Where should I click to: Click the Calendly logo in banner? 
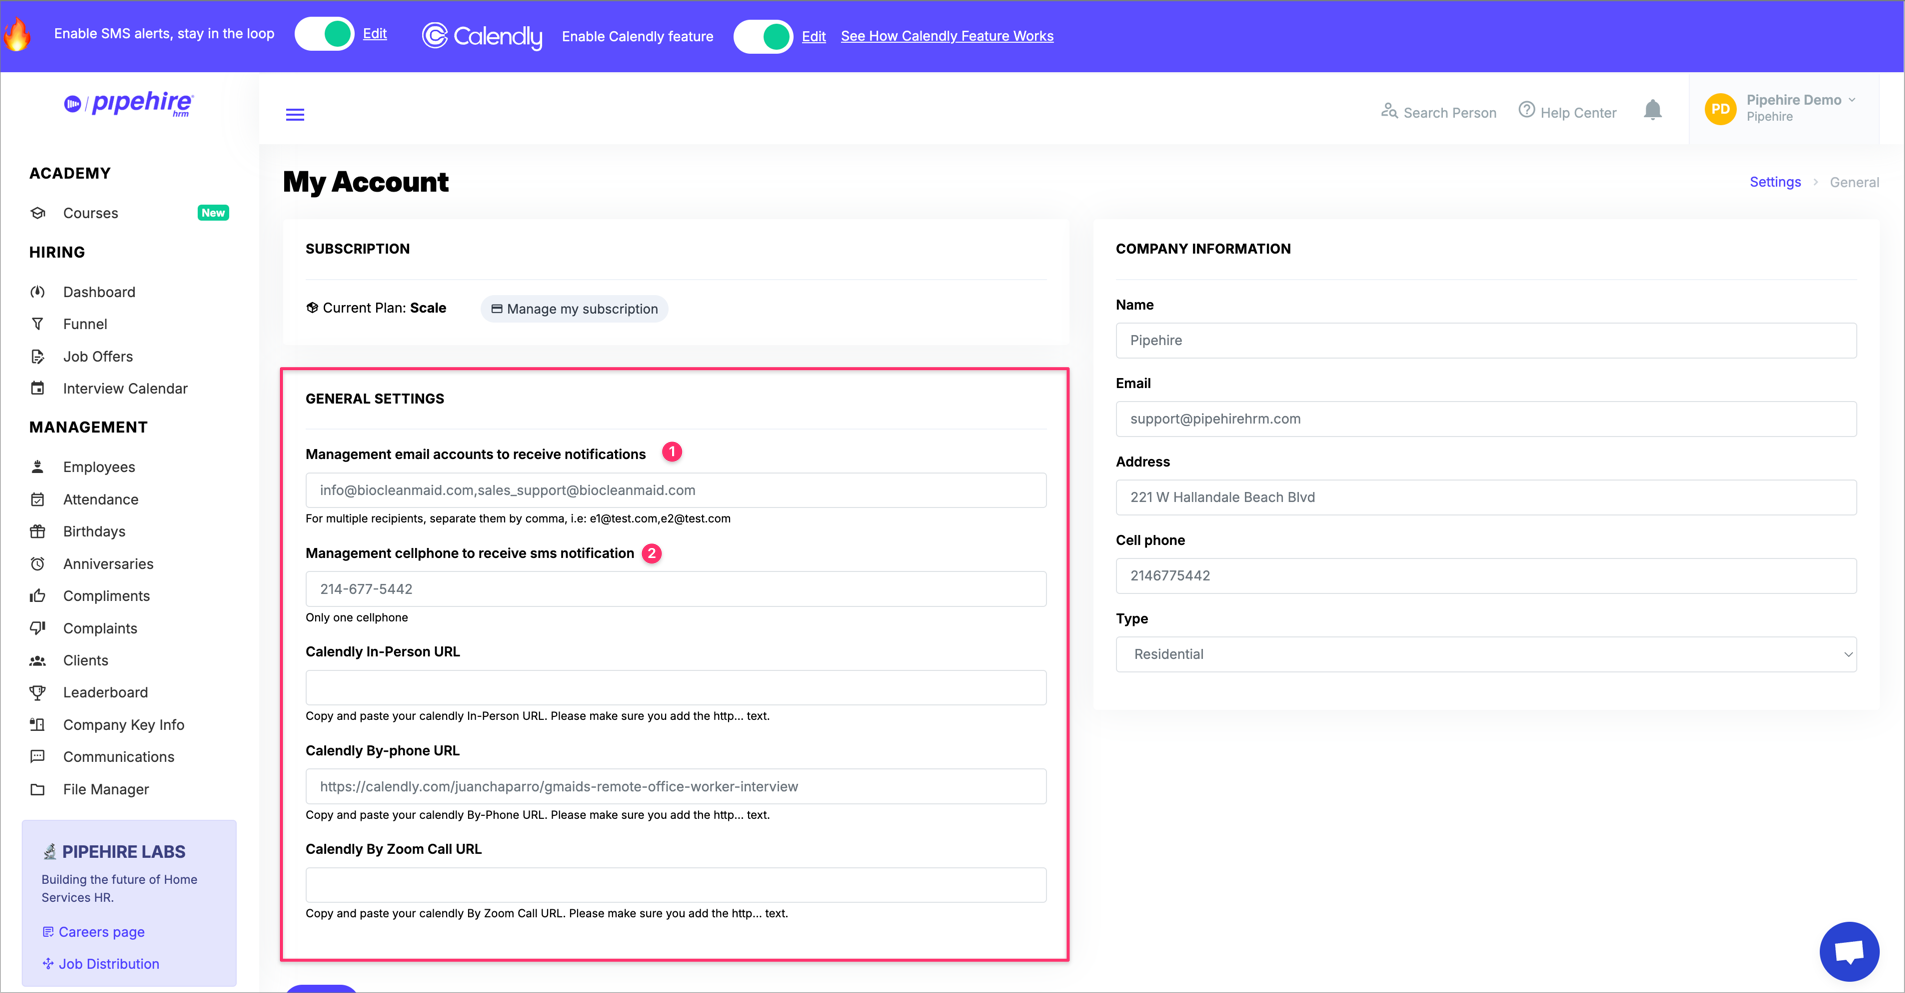point(482,36)
